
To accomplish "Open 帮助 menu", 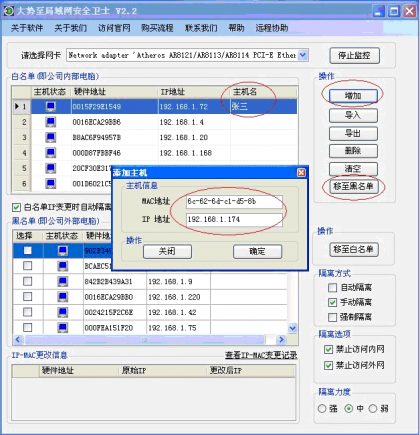I will (x=236, y=28).
